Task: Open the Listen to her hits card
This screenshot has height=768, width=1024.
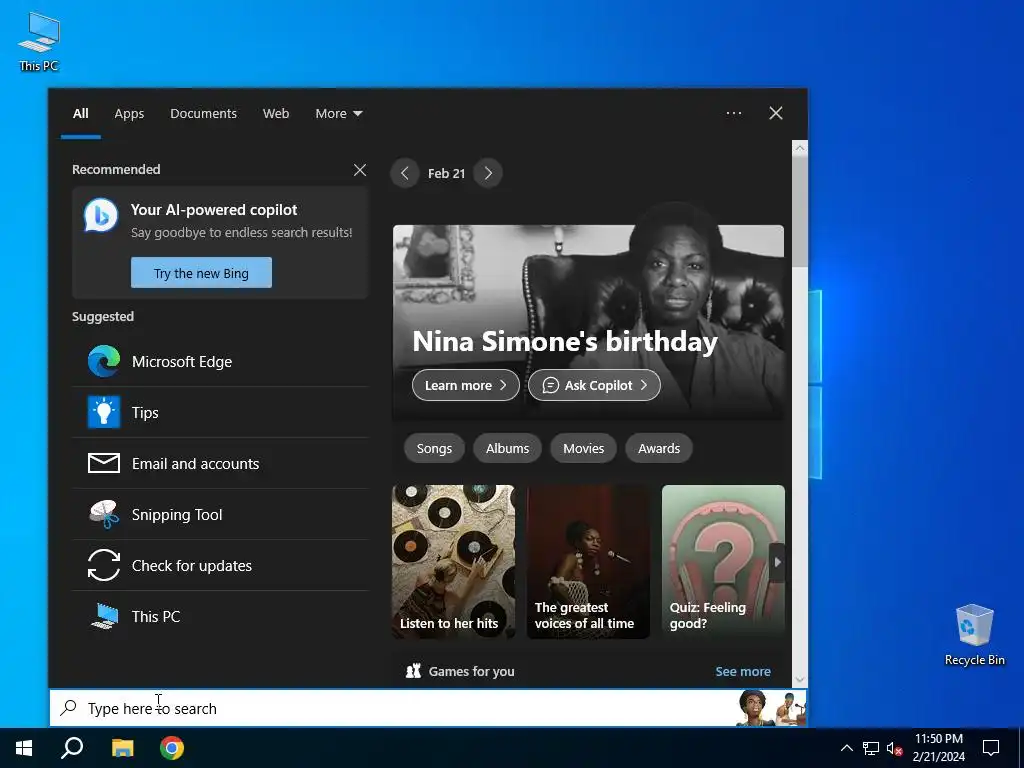Action: pos(453,562)
